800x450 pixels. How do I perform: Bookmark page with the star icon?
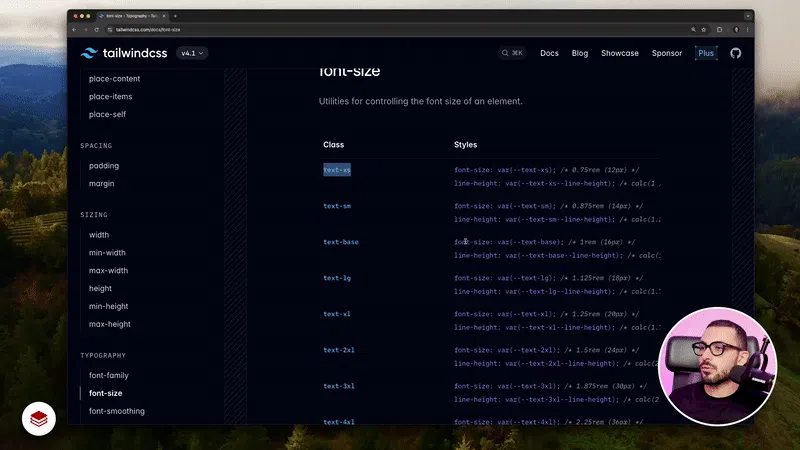click(x=704, y=30)
